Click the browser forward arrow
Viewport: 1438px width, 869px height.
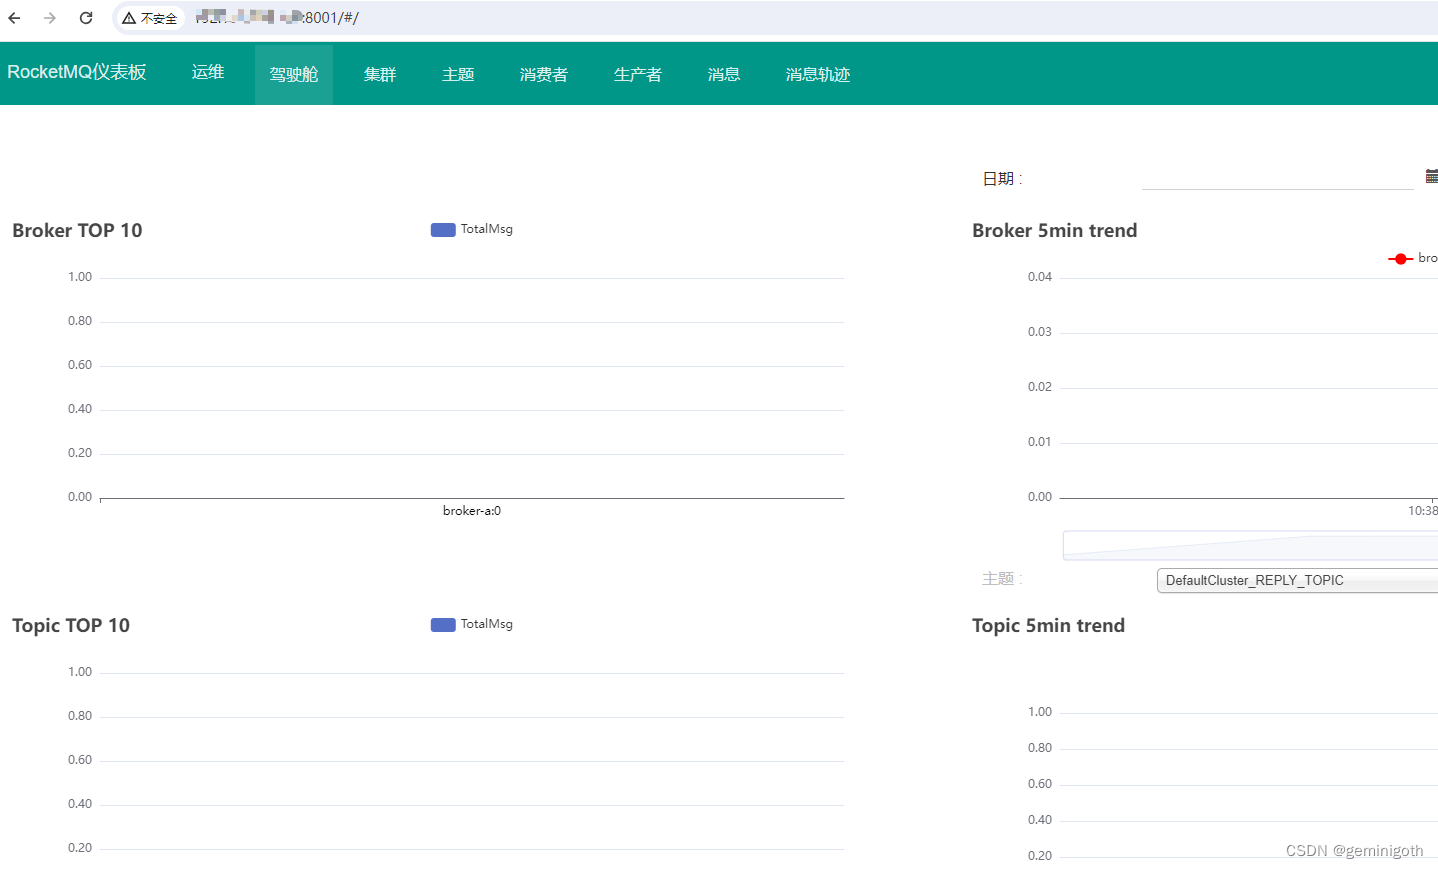tap(50, 18)
